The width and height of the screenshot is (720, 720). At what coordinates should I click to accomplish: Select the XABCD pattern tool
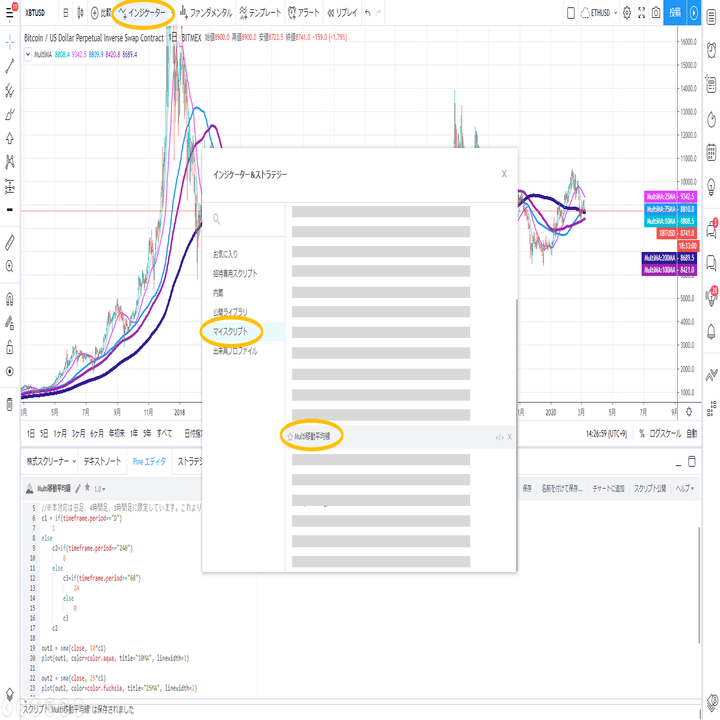[x=10, y=162]
